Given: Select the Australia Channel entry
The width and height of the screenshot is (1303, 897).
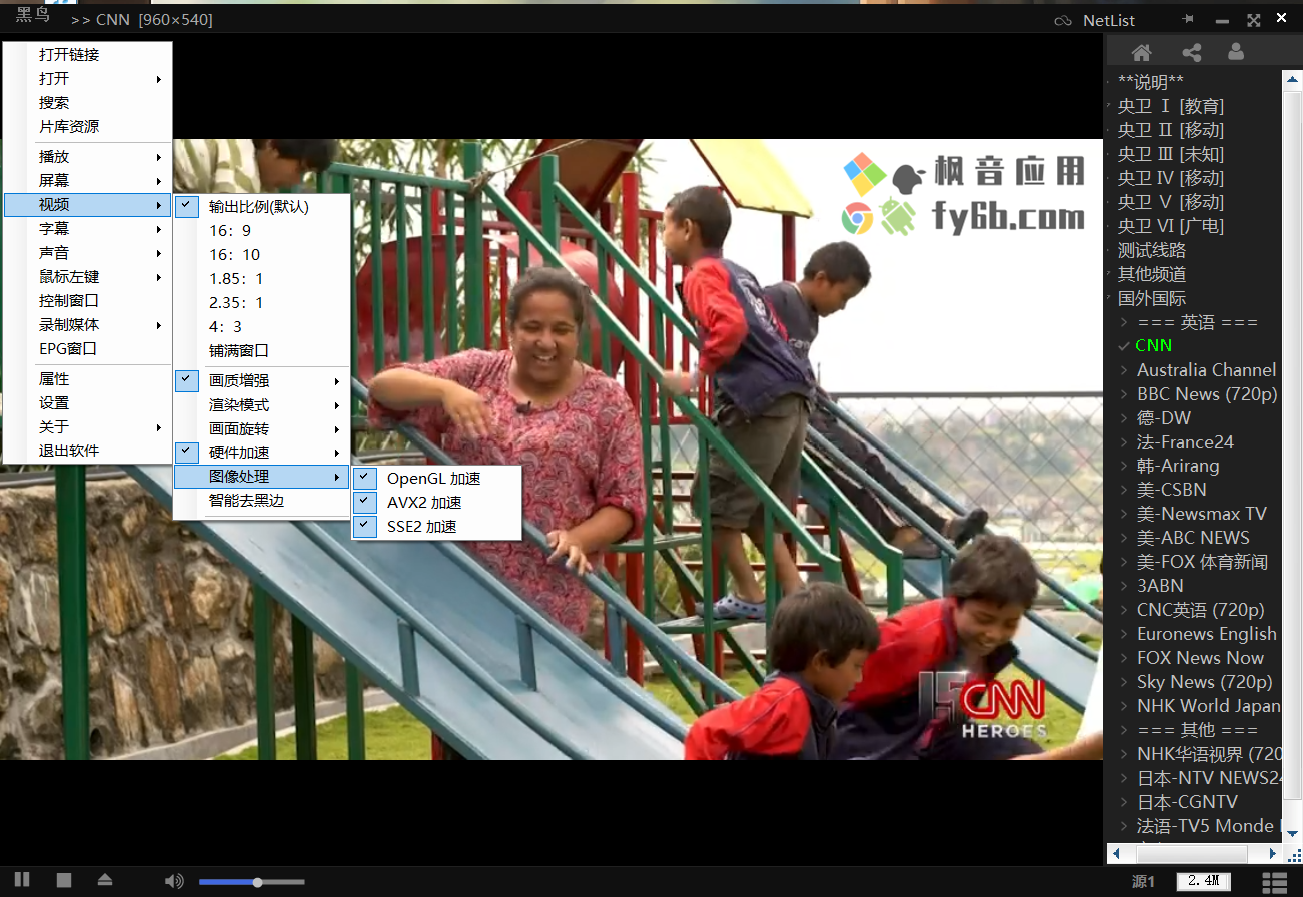Looking at the screenshot, I should click(1206, 370).
